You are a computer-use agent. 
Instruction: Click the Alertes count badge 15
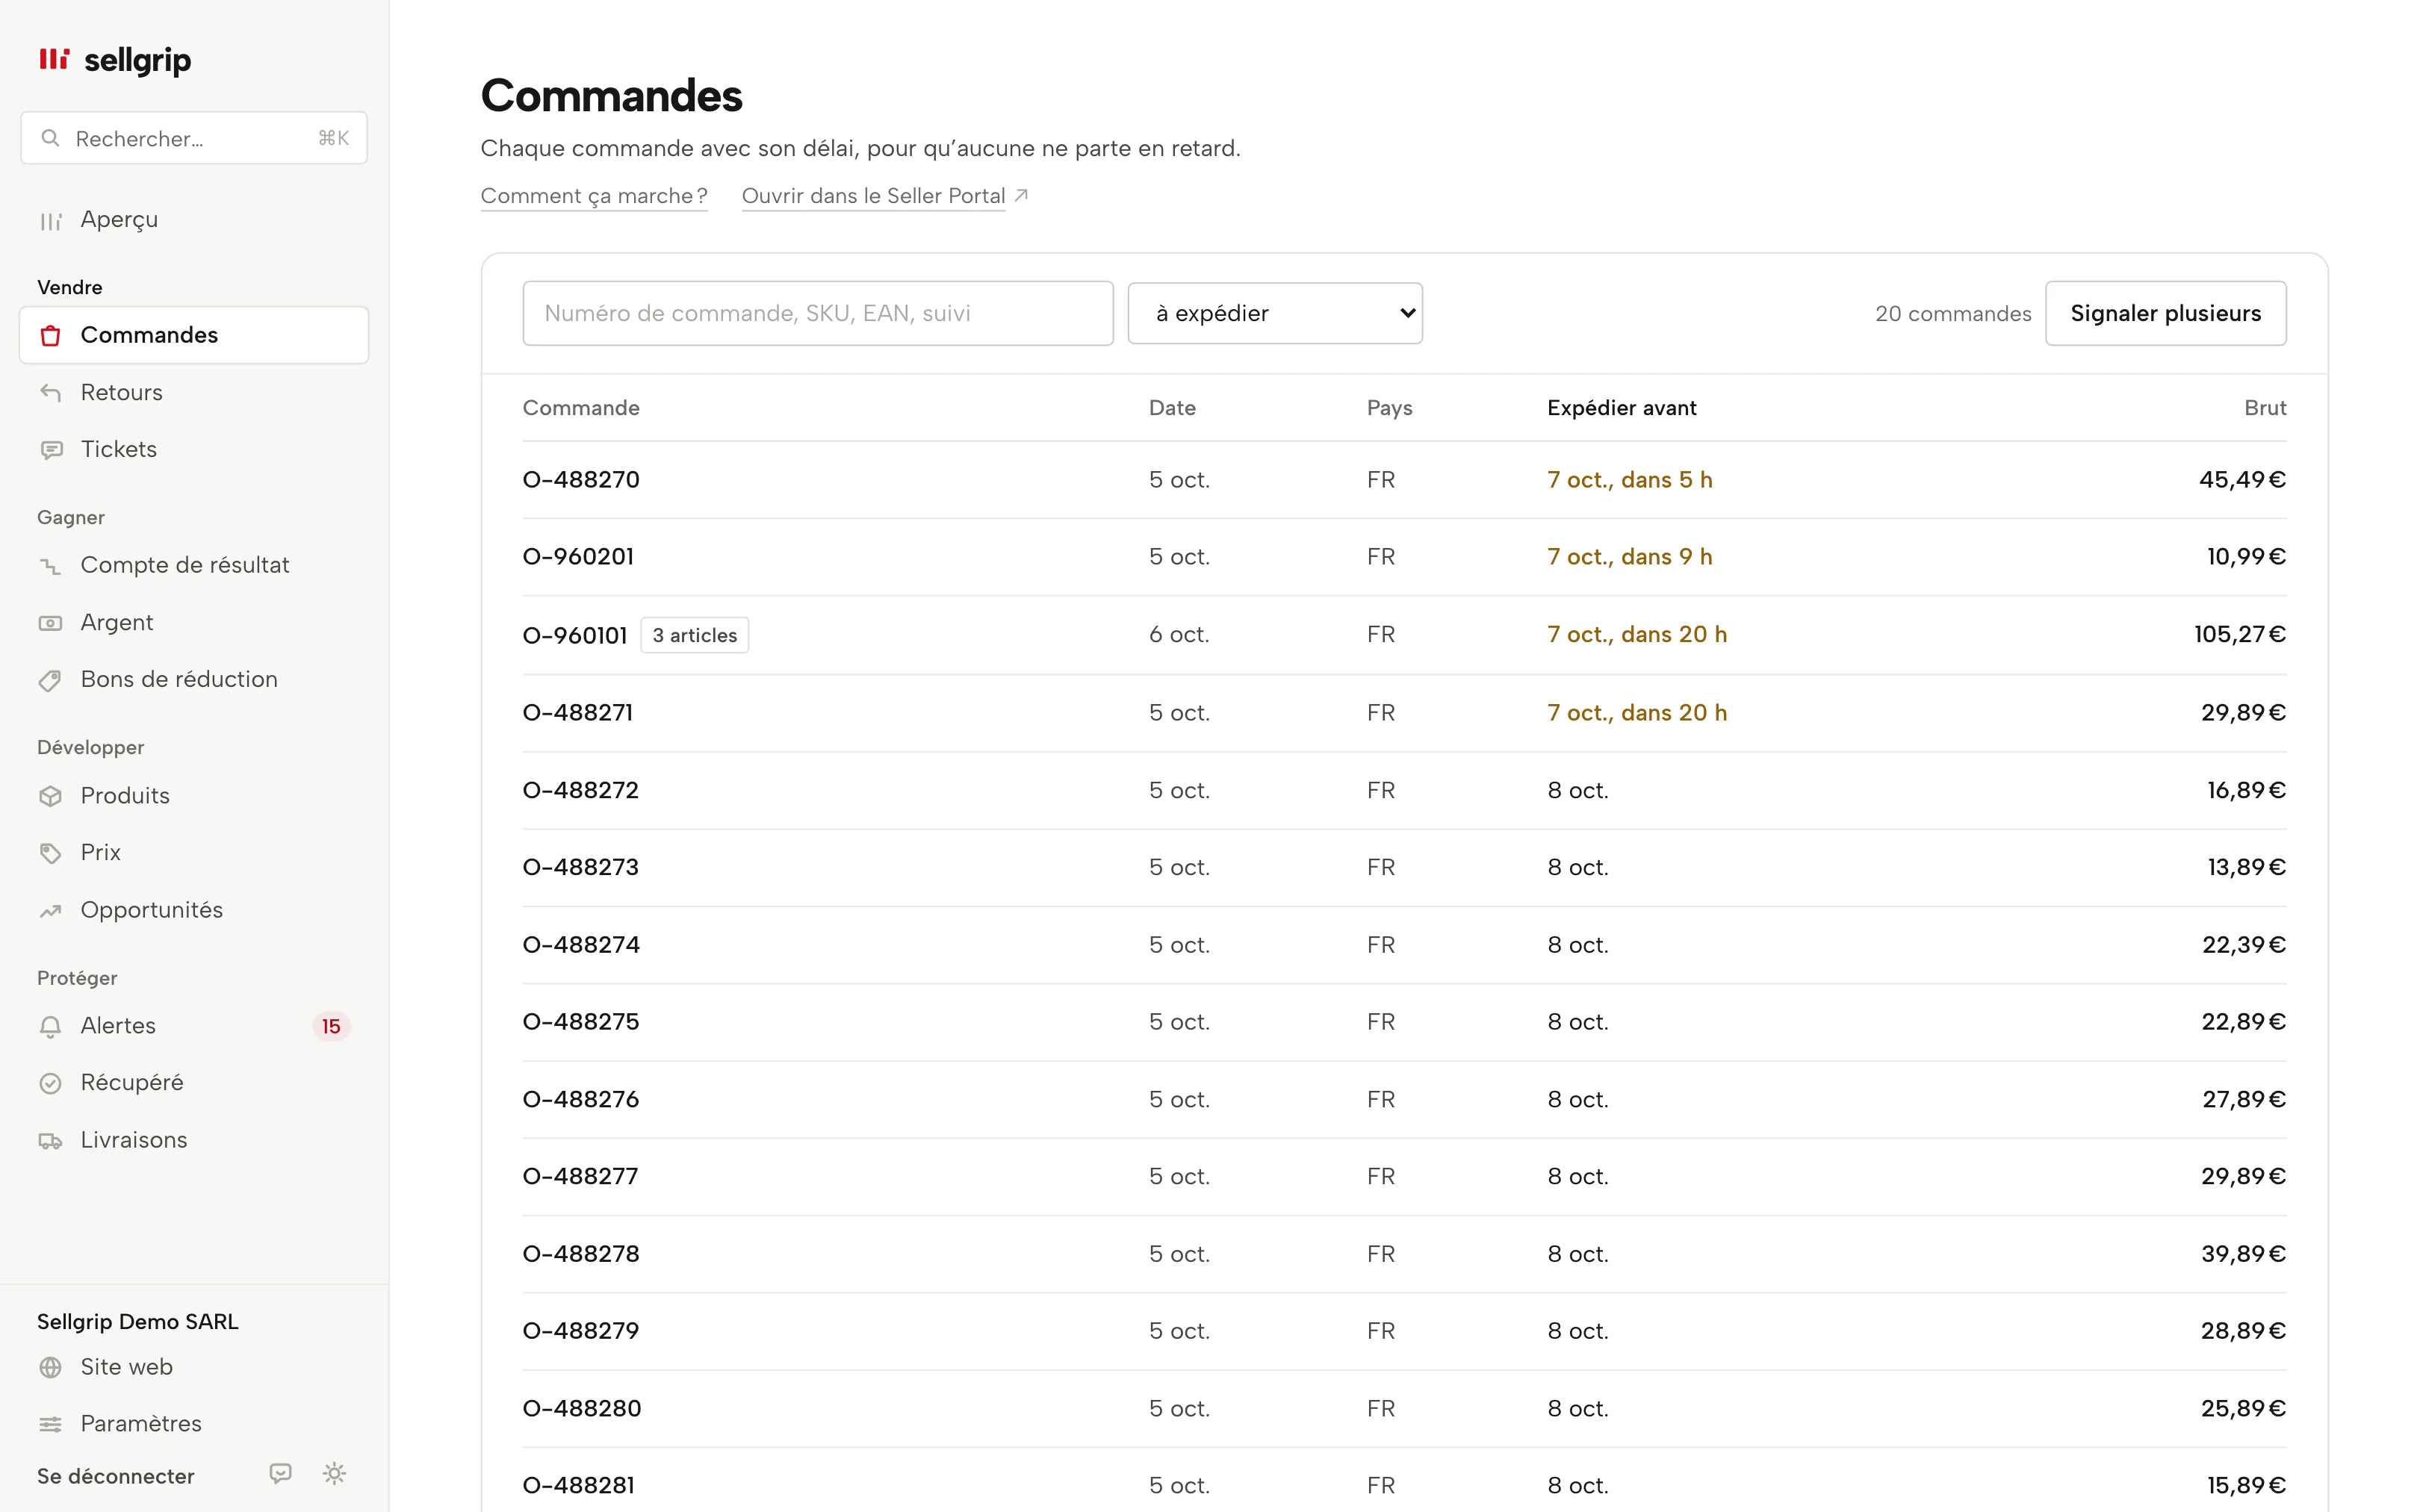pos(331,1026)
